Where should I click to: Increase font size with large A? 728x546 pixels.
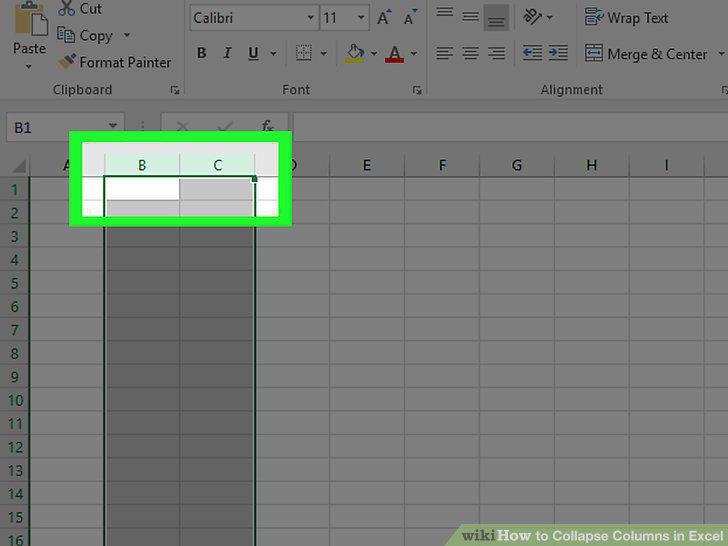point(384,18)
